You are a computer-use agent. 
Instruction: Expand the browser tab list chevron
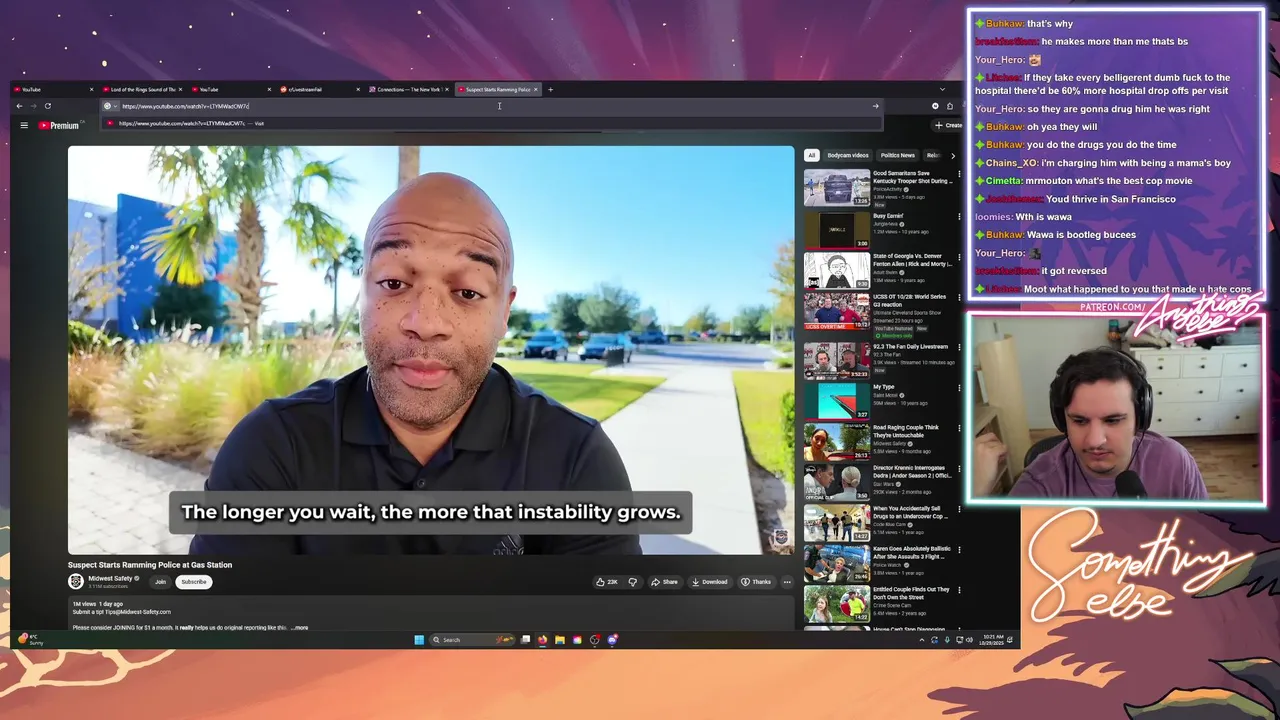coord(941,89)
